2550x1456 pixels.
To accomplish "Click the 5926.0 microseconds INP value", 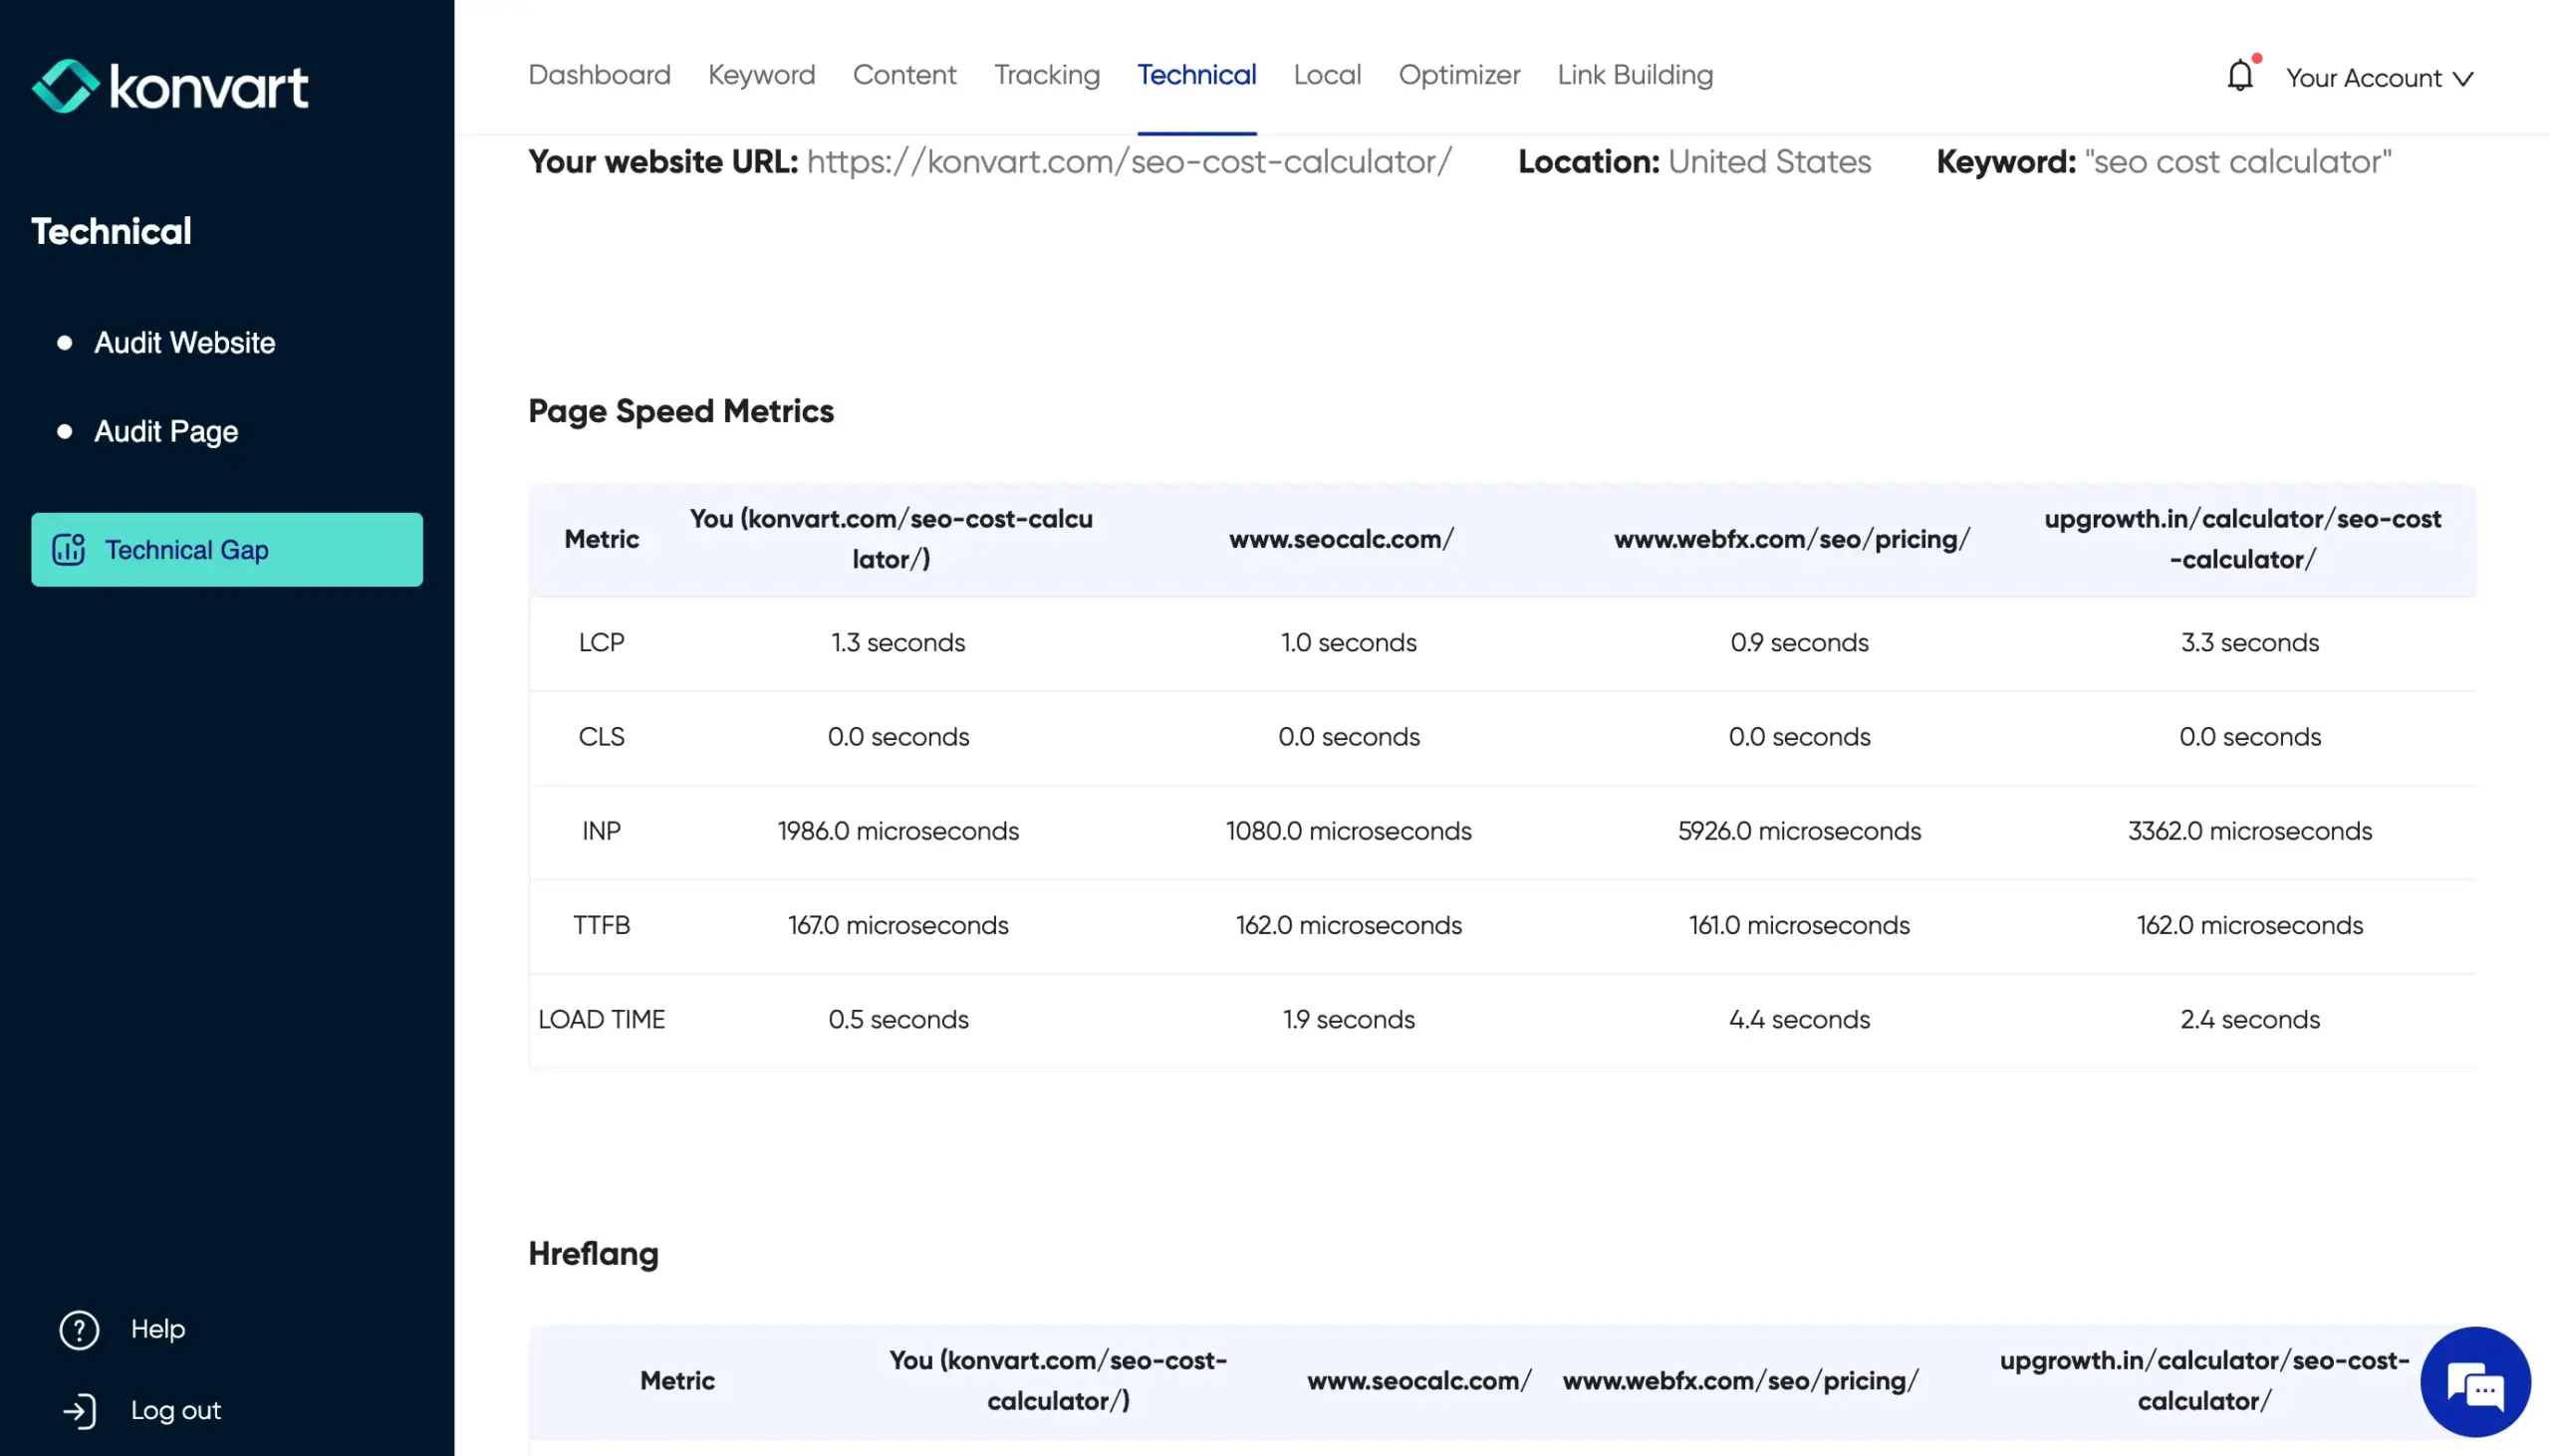I will pyautogui.click(x=1799, y=831).
